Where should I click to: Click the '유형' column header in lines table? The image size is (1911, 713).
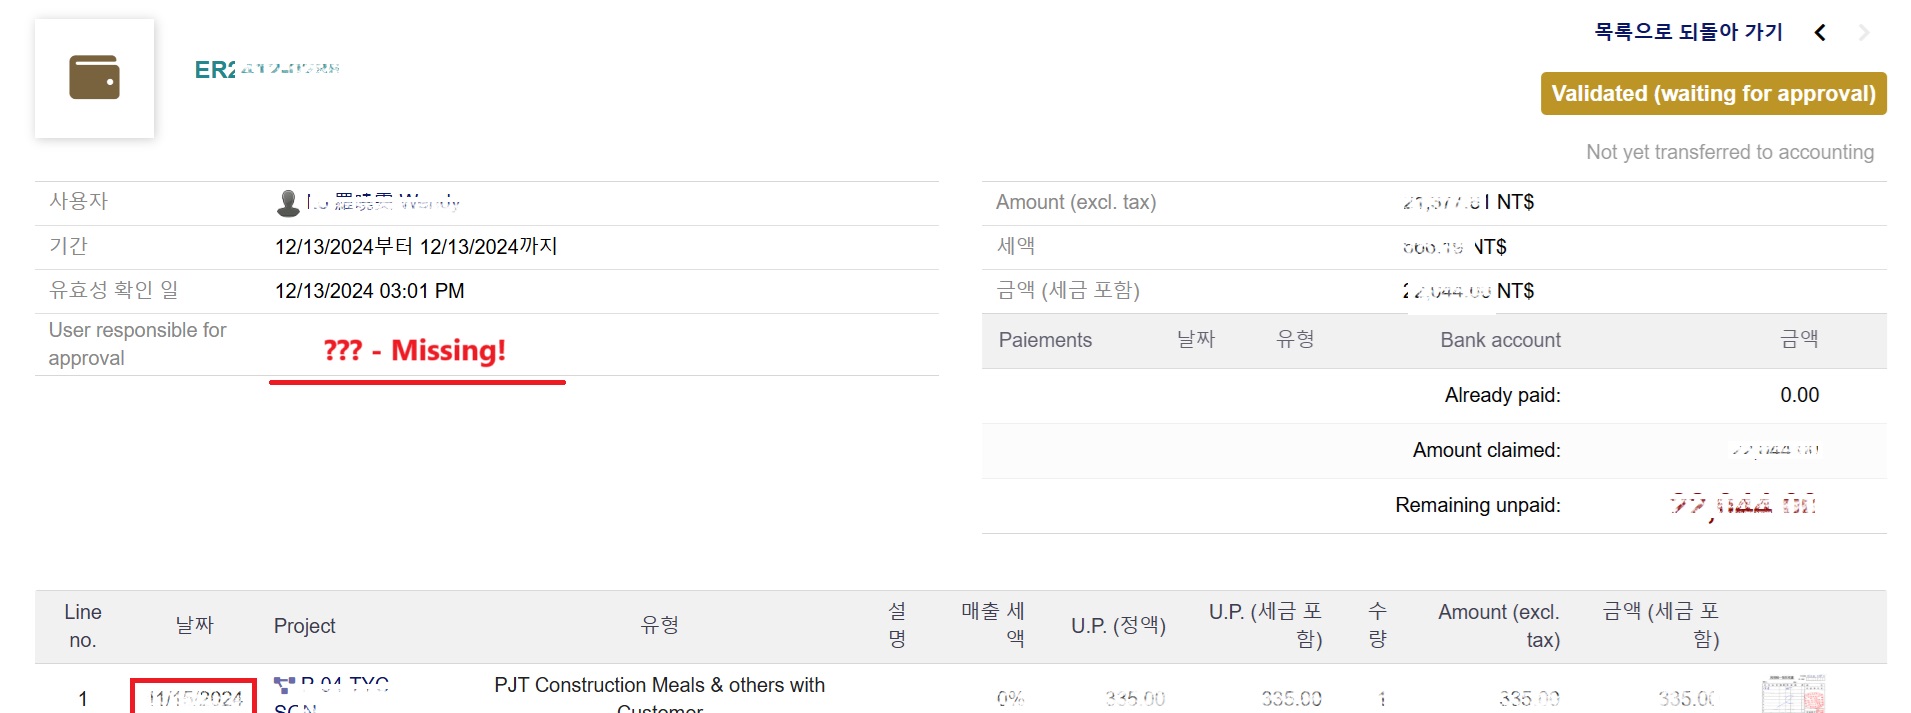pyautogui.click(x=659, y=626)
